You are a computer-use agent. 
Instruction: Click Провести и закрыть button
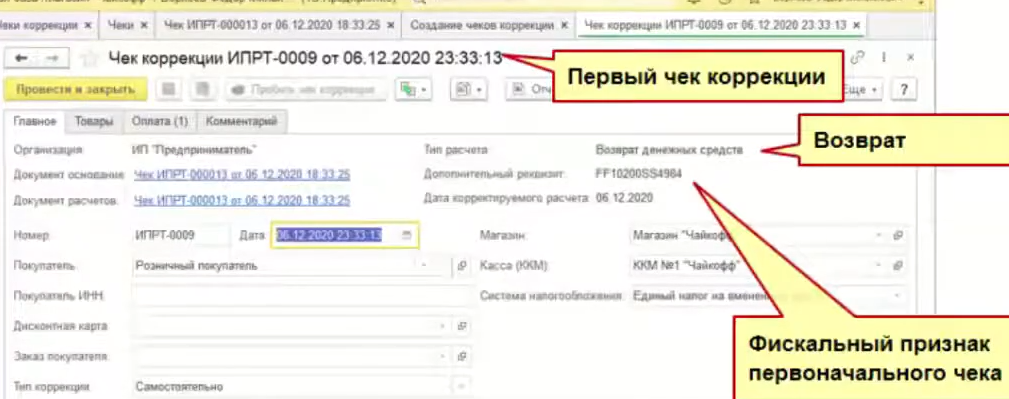(x=76, y=90)
